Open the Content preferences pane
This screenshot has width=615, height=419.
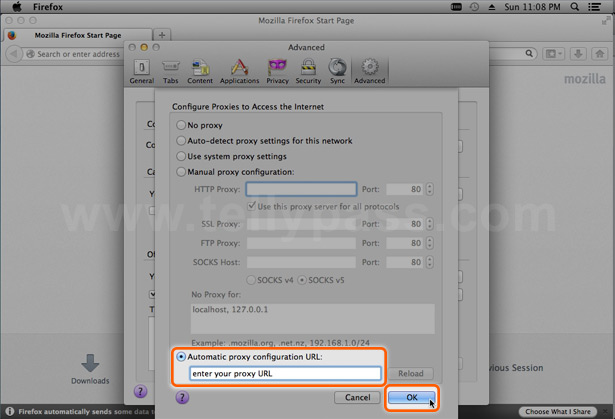(x=200, y=71)
